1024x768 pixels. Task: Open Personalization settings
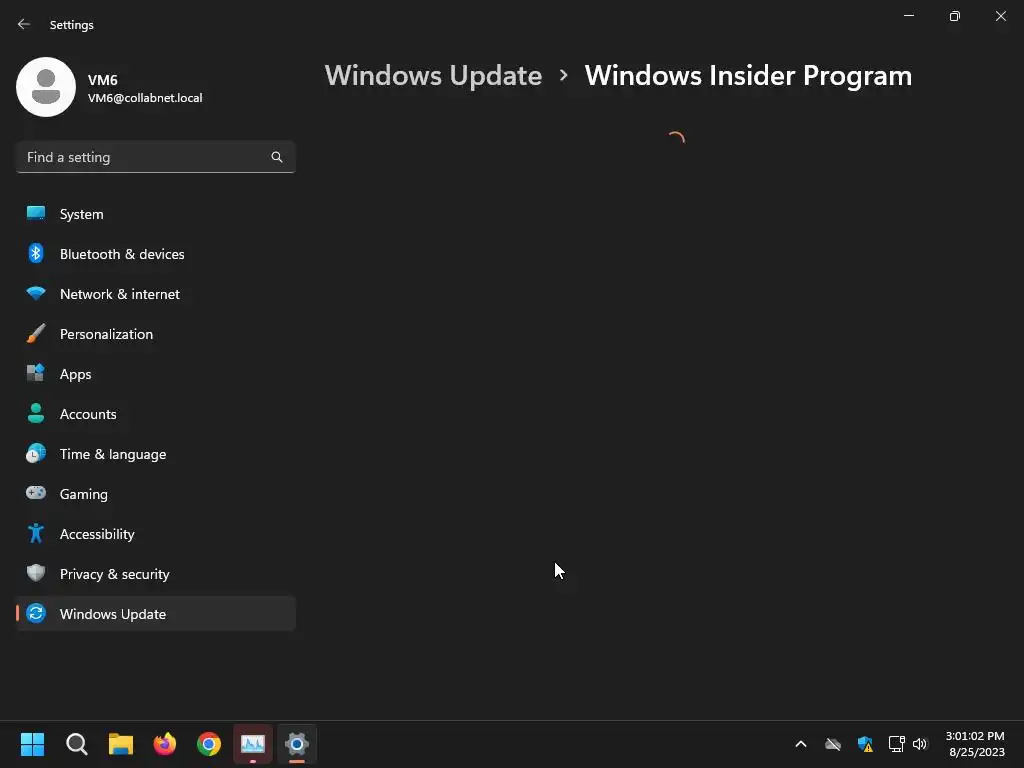click(155, 334)
